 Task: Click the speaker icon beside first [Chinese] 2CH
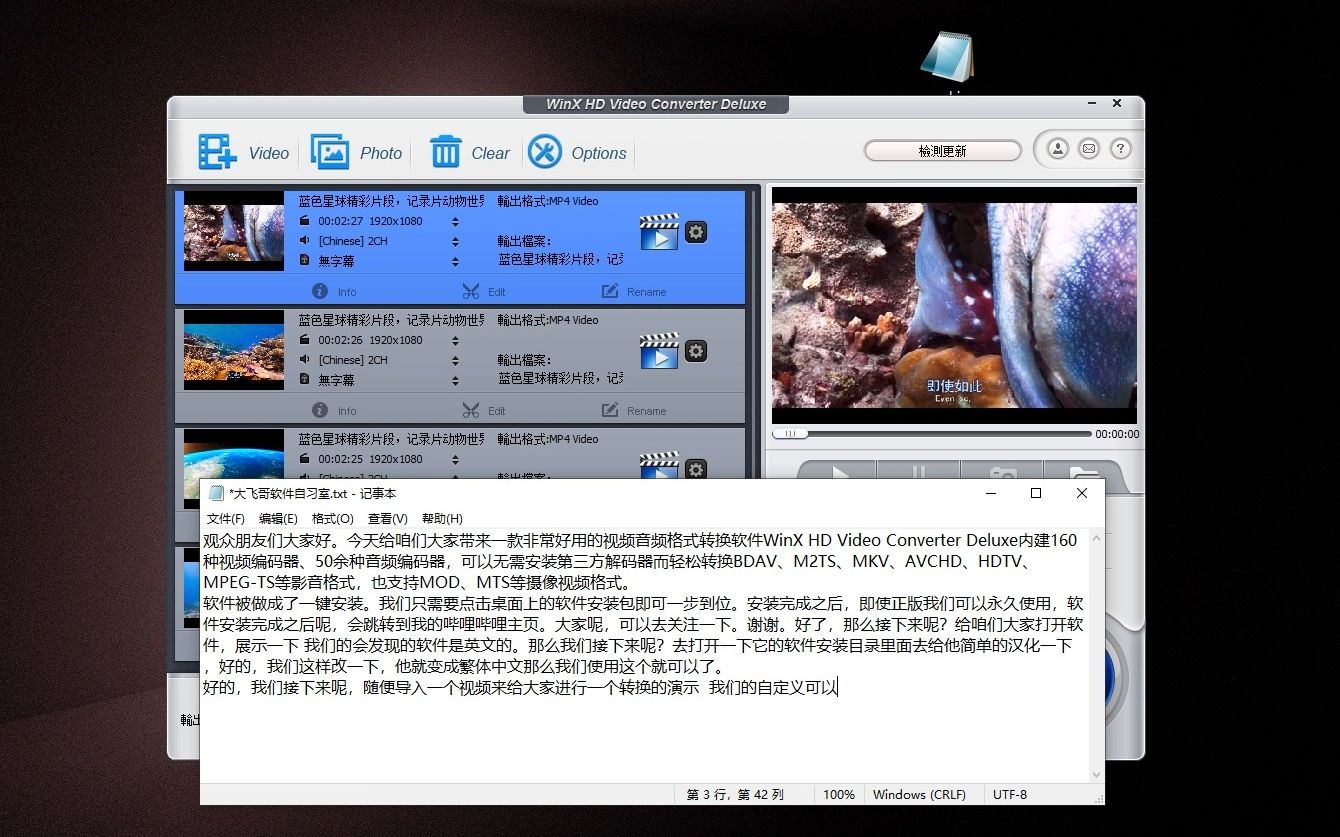coord(305,241)
